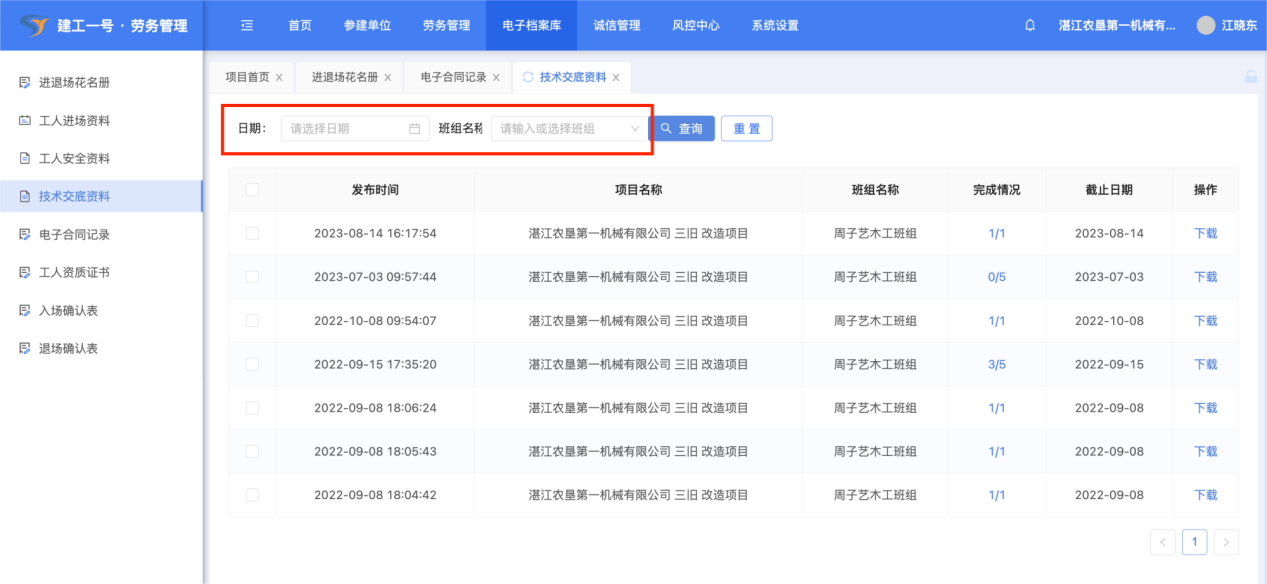Download the 2023-07-03 record via 下载
This screenshot has height=584, width=1267.
click(x=1205, y=277)
